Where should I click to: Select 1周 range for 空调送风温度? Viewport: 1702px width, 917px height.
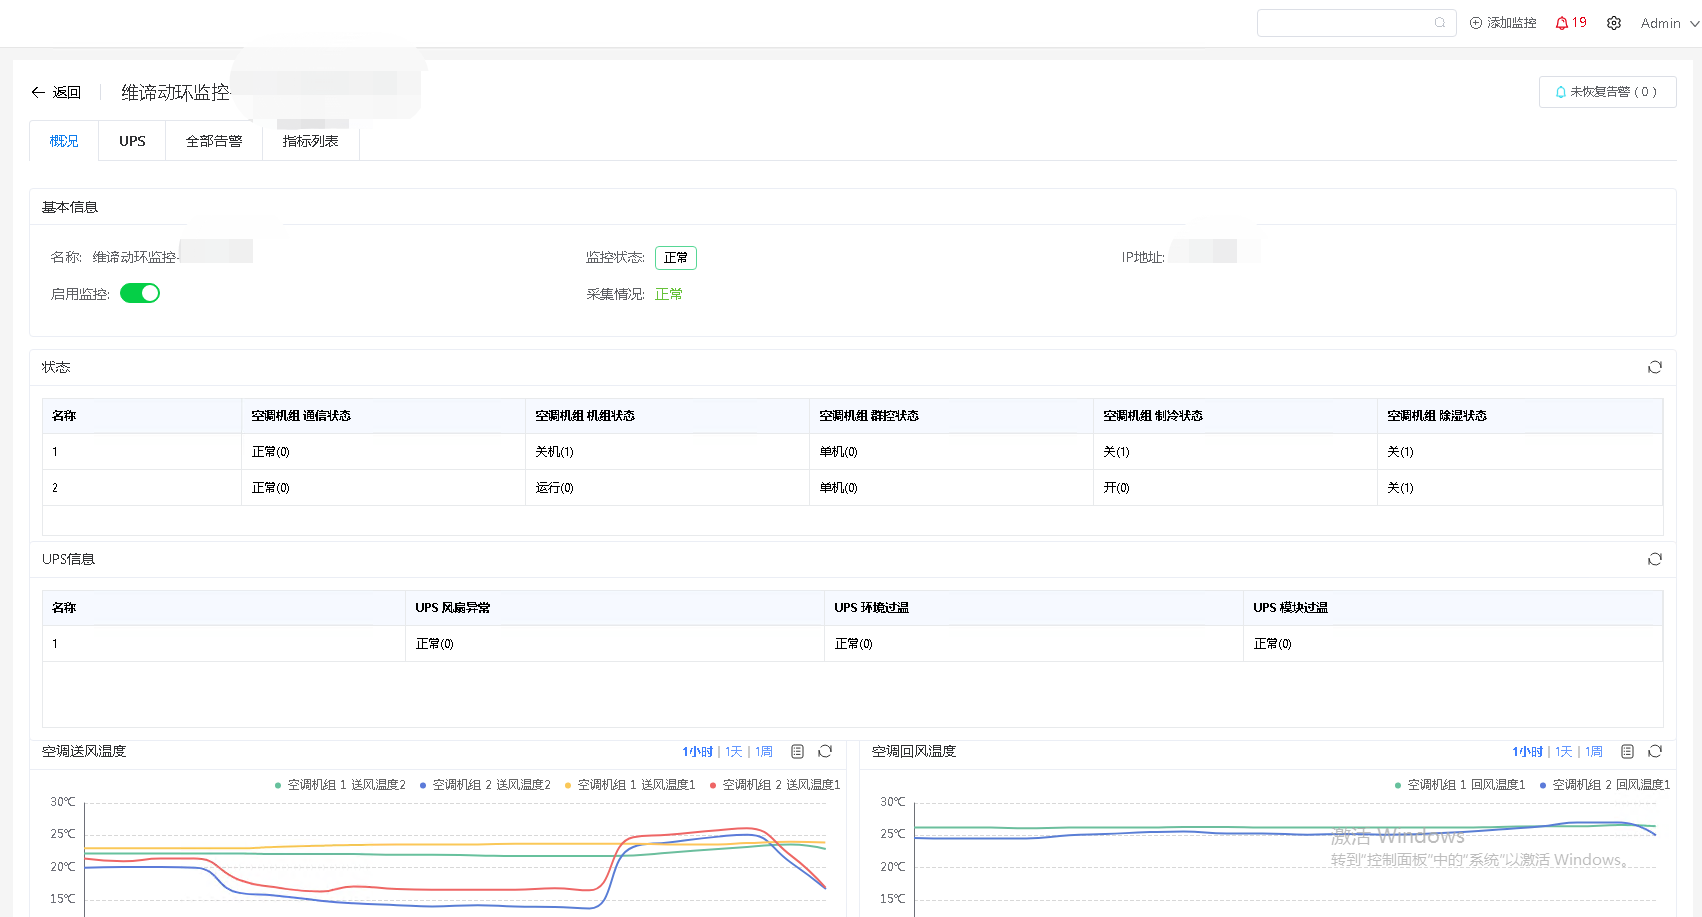point(764,752)
